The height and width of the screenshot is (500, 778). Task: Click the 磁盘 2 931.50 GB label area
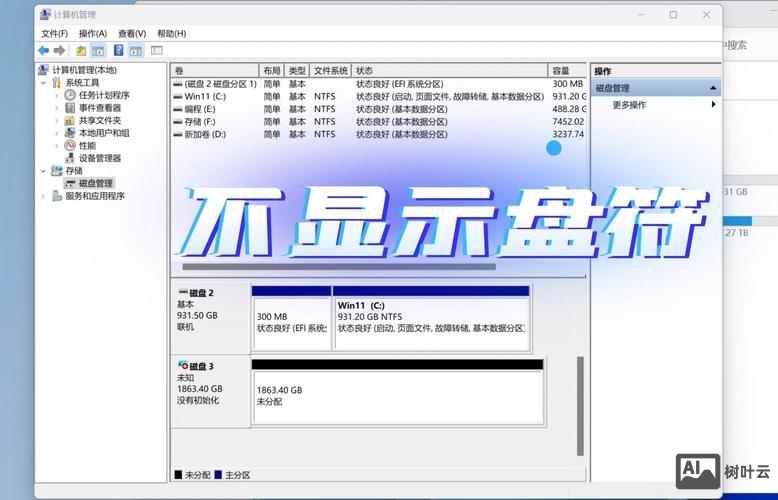click(210, 318)
